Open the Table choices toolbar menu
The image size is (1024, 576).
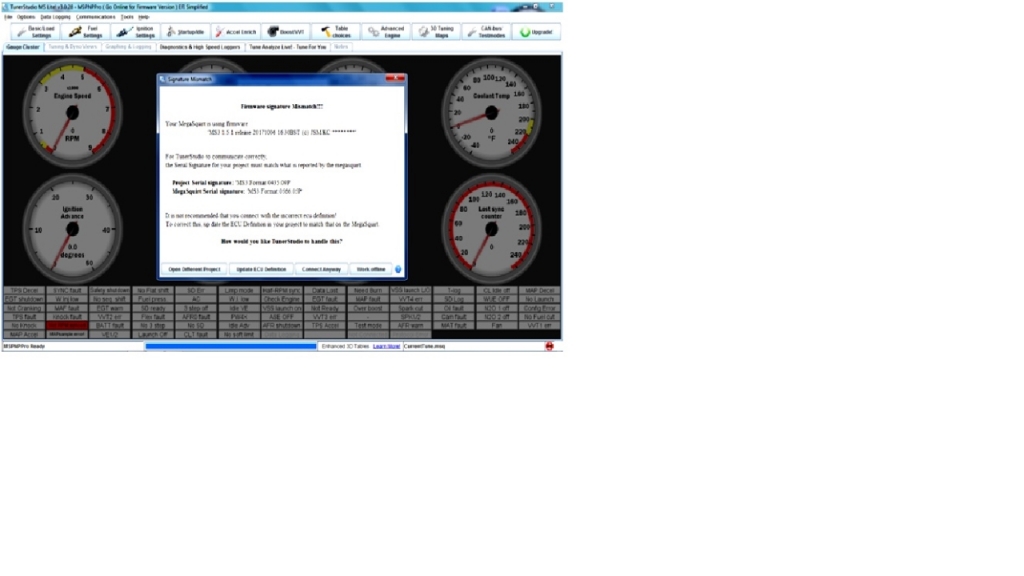tap(336, 32)
